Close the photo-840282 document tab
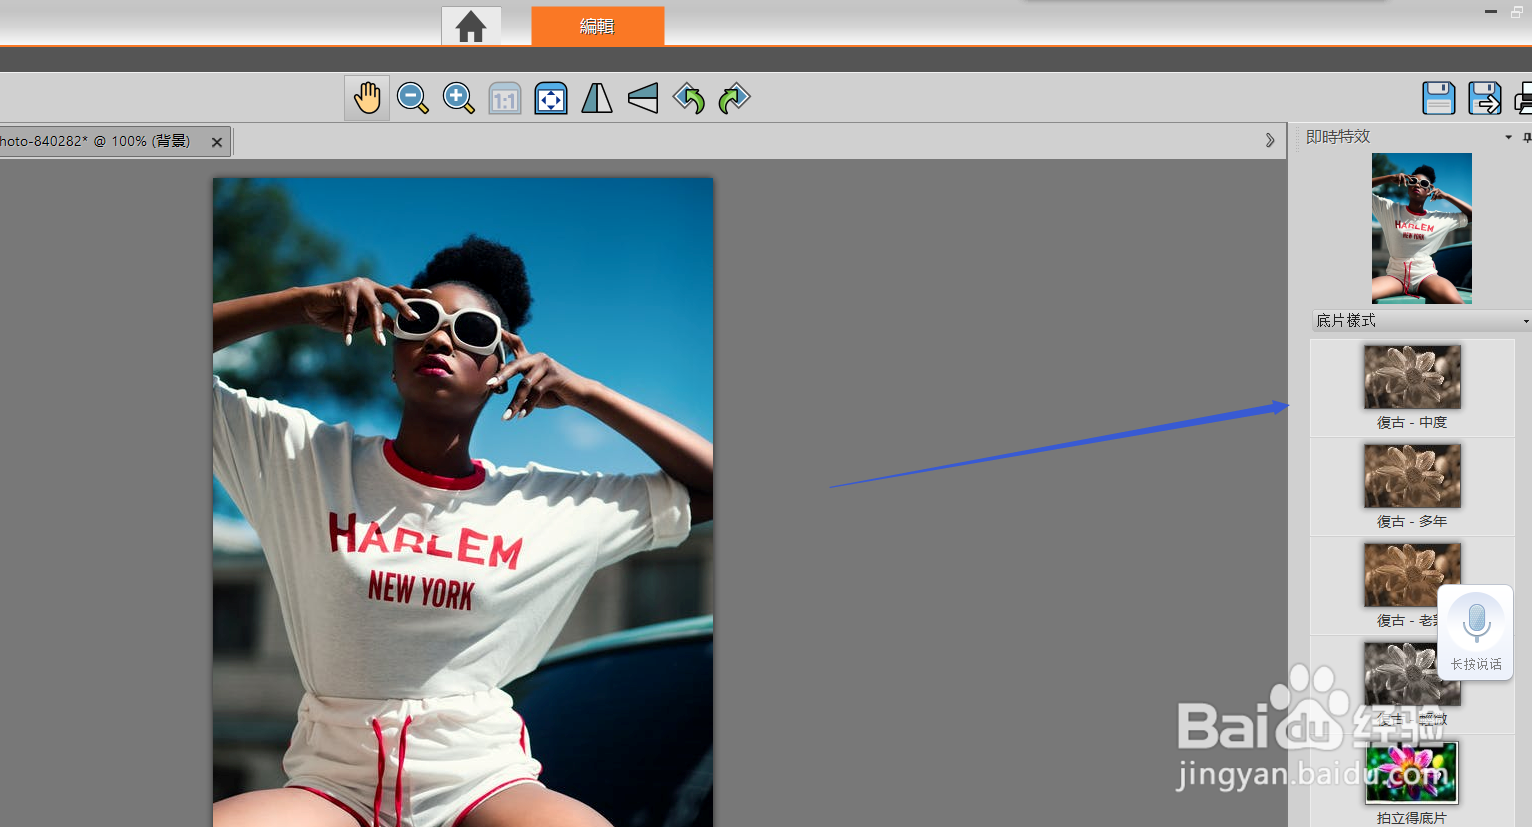 [x=217, y=142]
